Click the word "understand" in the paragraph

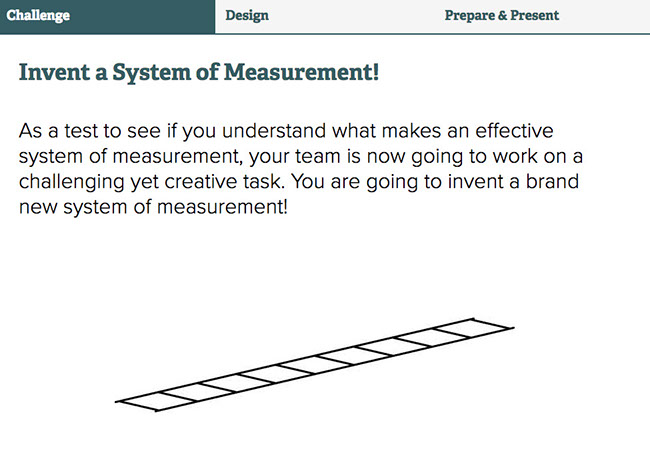coord(274,131)
